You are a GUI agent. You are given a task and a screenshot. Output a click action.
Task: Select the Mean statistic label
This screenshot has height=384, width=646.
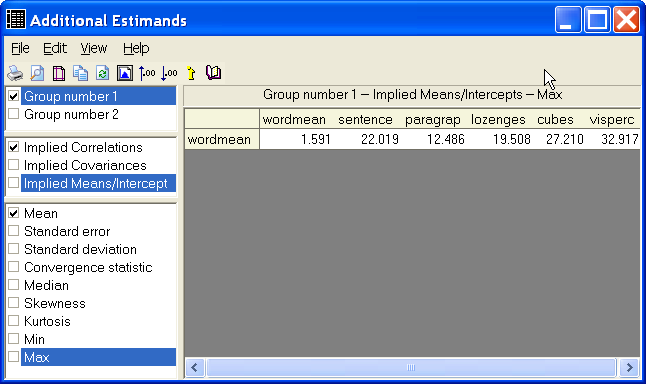point(41,213)
